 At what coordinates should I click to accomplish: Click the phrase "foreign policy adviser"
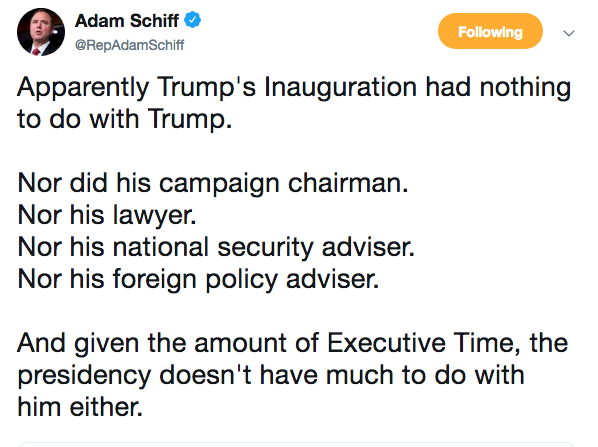pyautogui.click(x=243, y=280)
